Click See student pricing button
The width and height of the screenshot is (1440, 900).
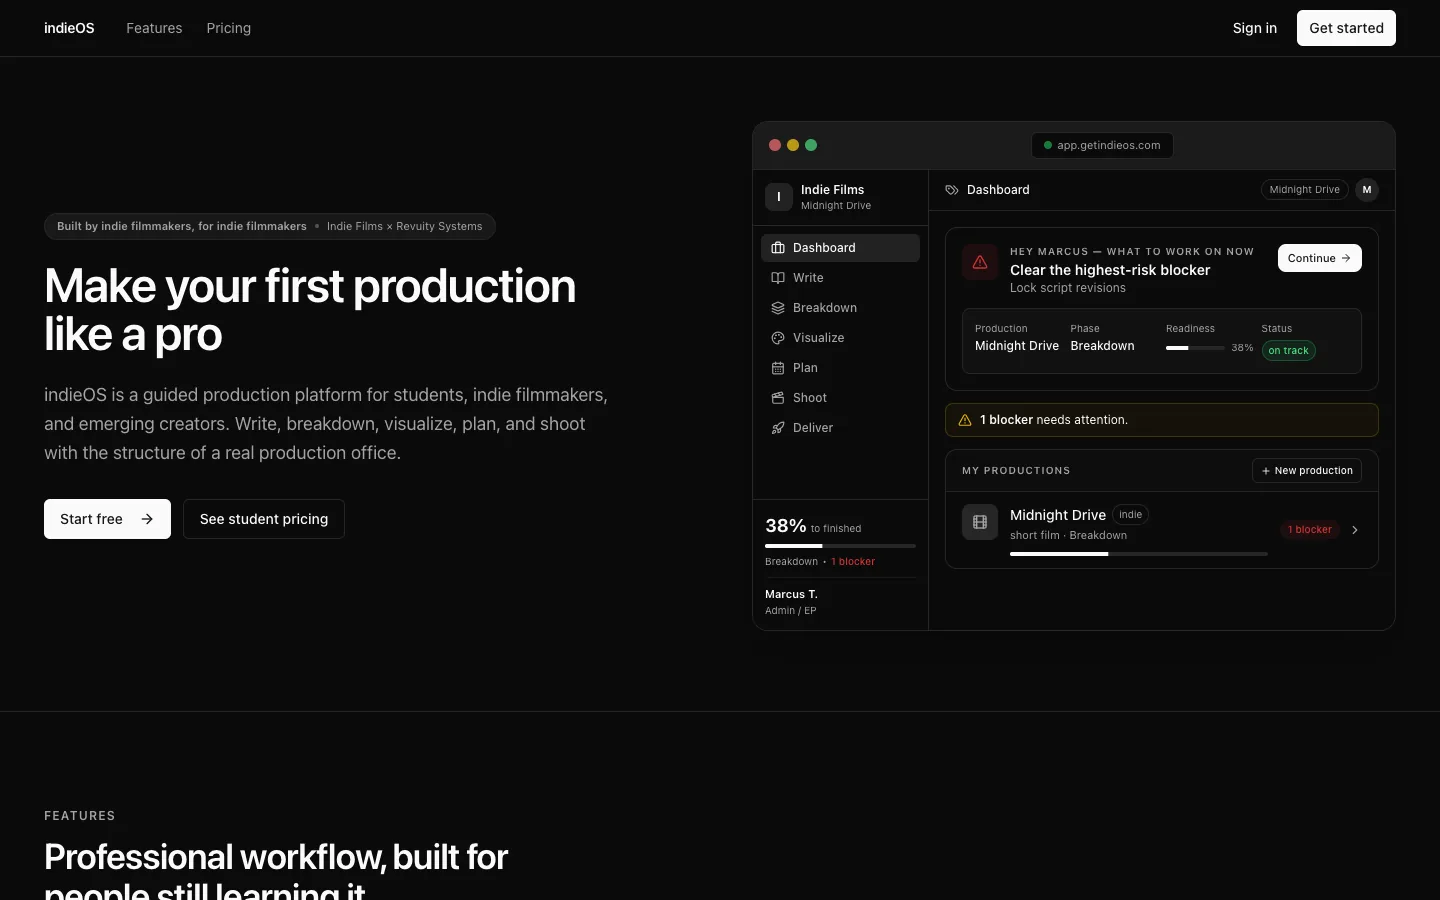264,519
